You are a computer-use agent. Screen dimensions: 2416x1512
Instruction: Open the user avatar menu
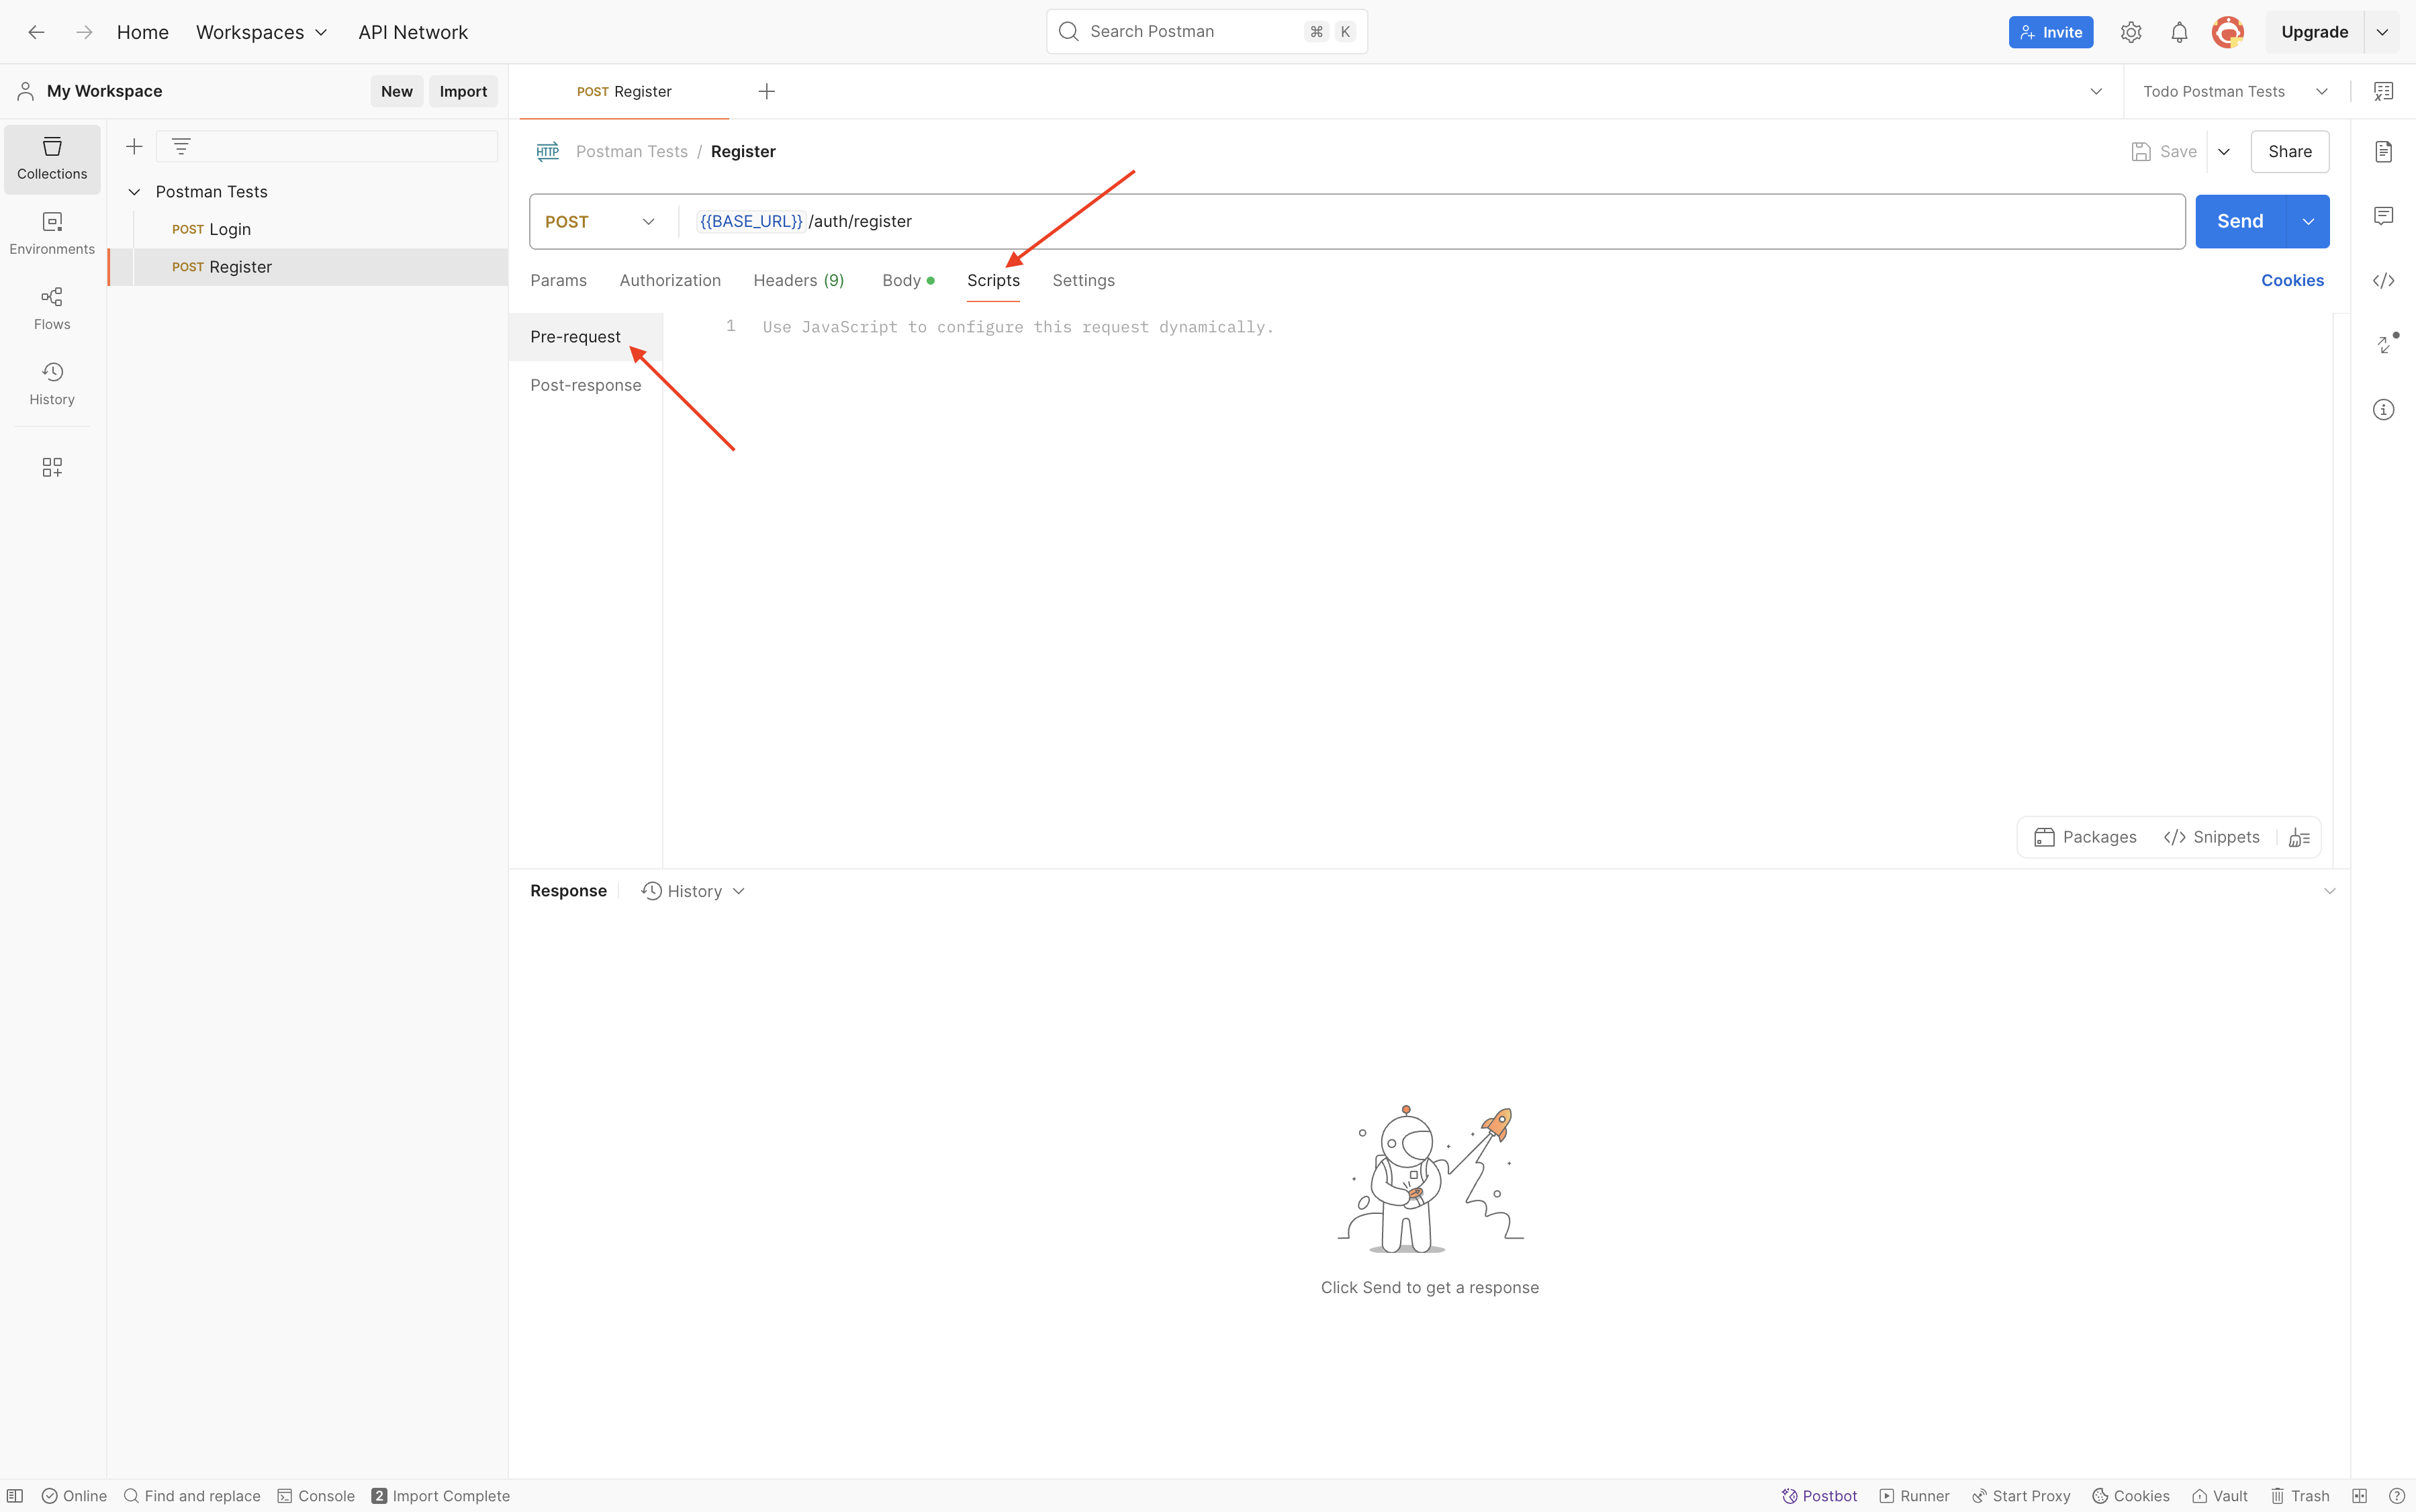coord(2228,32)
